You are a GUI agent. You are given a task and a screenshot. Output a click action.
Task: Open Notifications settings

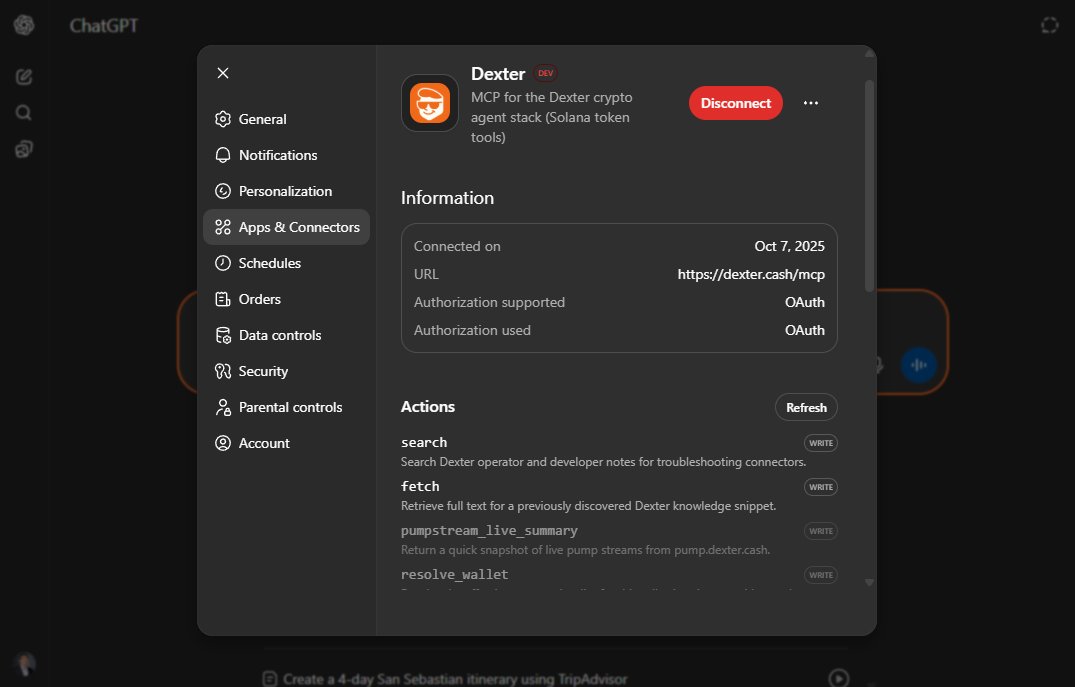tap(286, 155)
